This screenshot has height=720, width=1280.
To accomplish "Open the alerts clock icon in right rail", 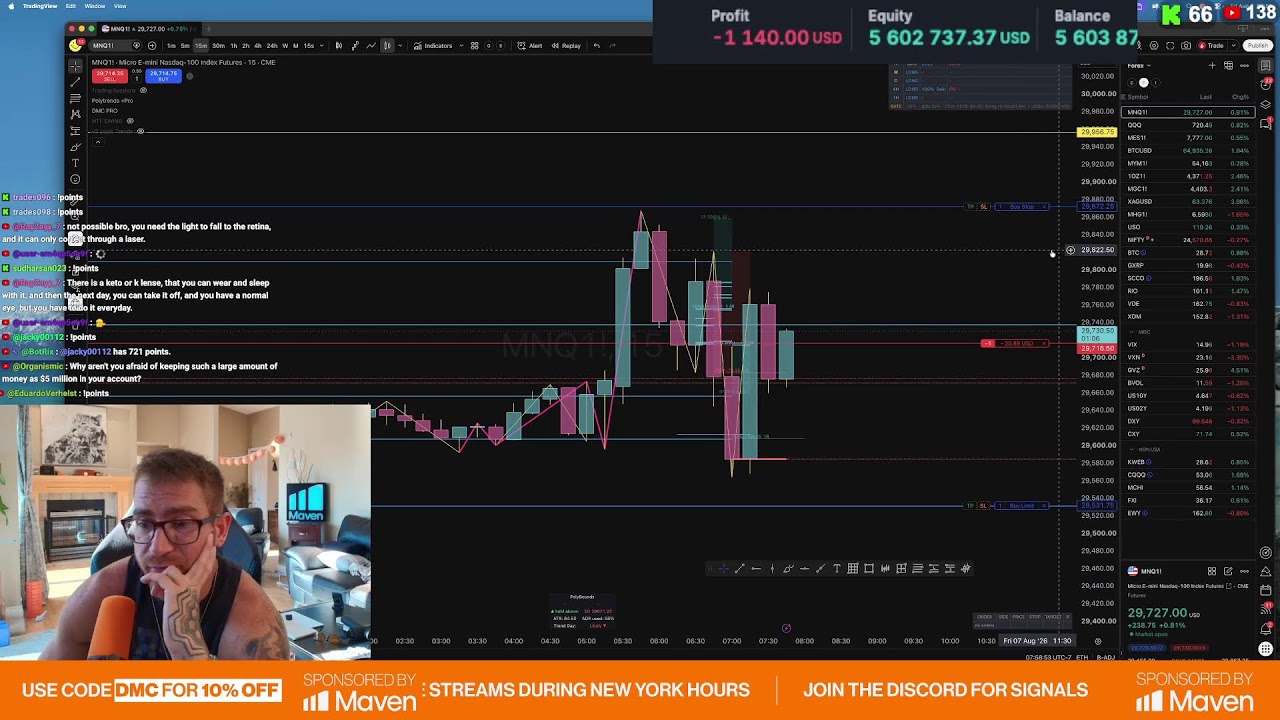I will [1265, 85].
